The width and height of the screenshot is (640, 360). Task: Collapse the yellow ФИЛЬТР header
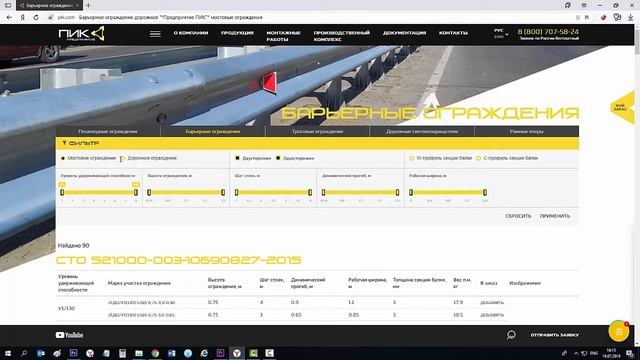click(x=317, y=143)
